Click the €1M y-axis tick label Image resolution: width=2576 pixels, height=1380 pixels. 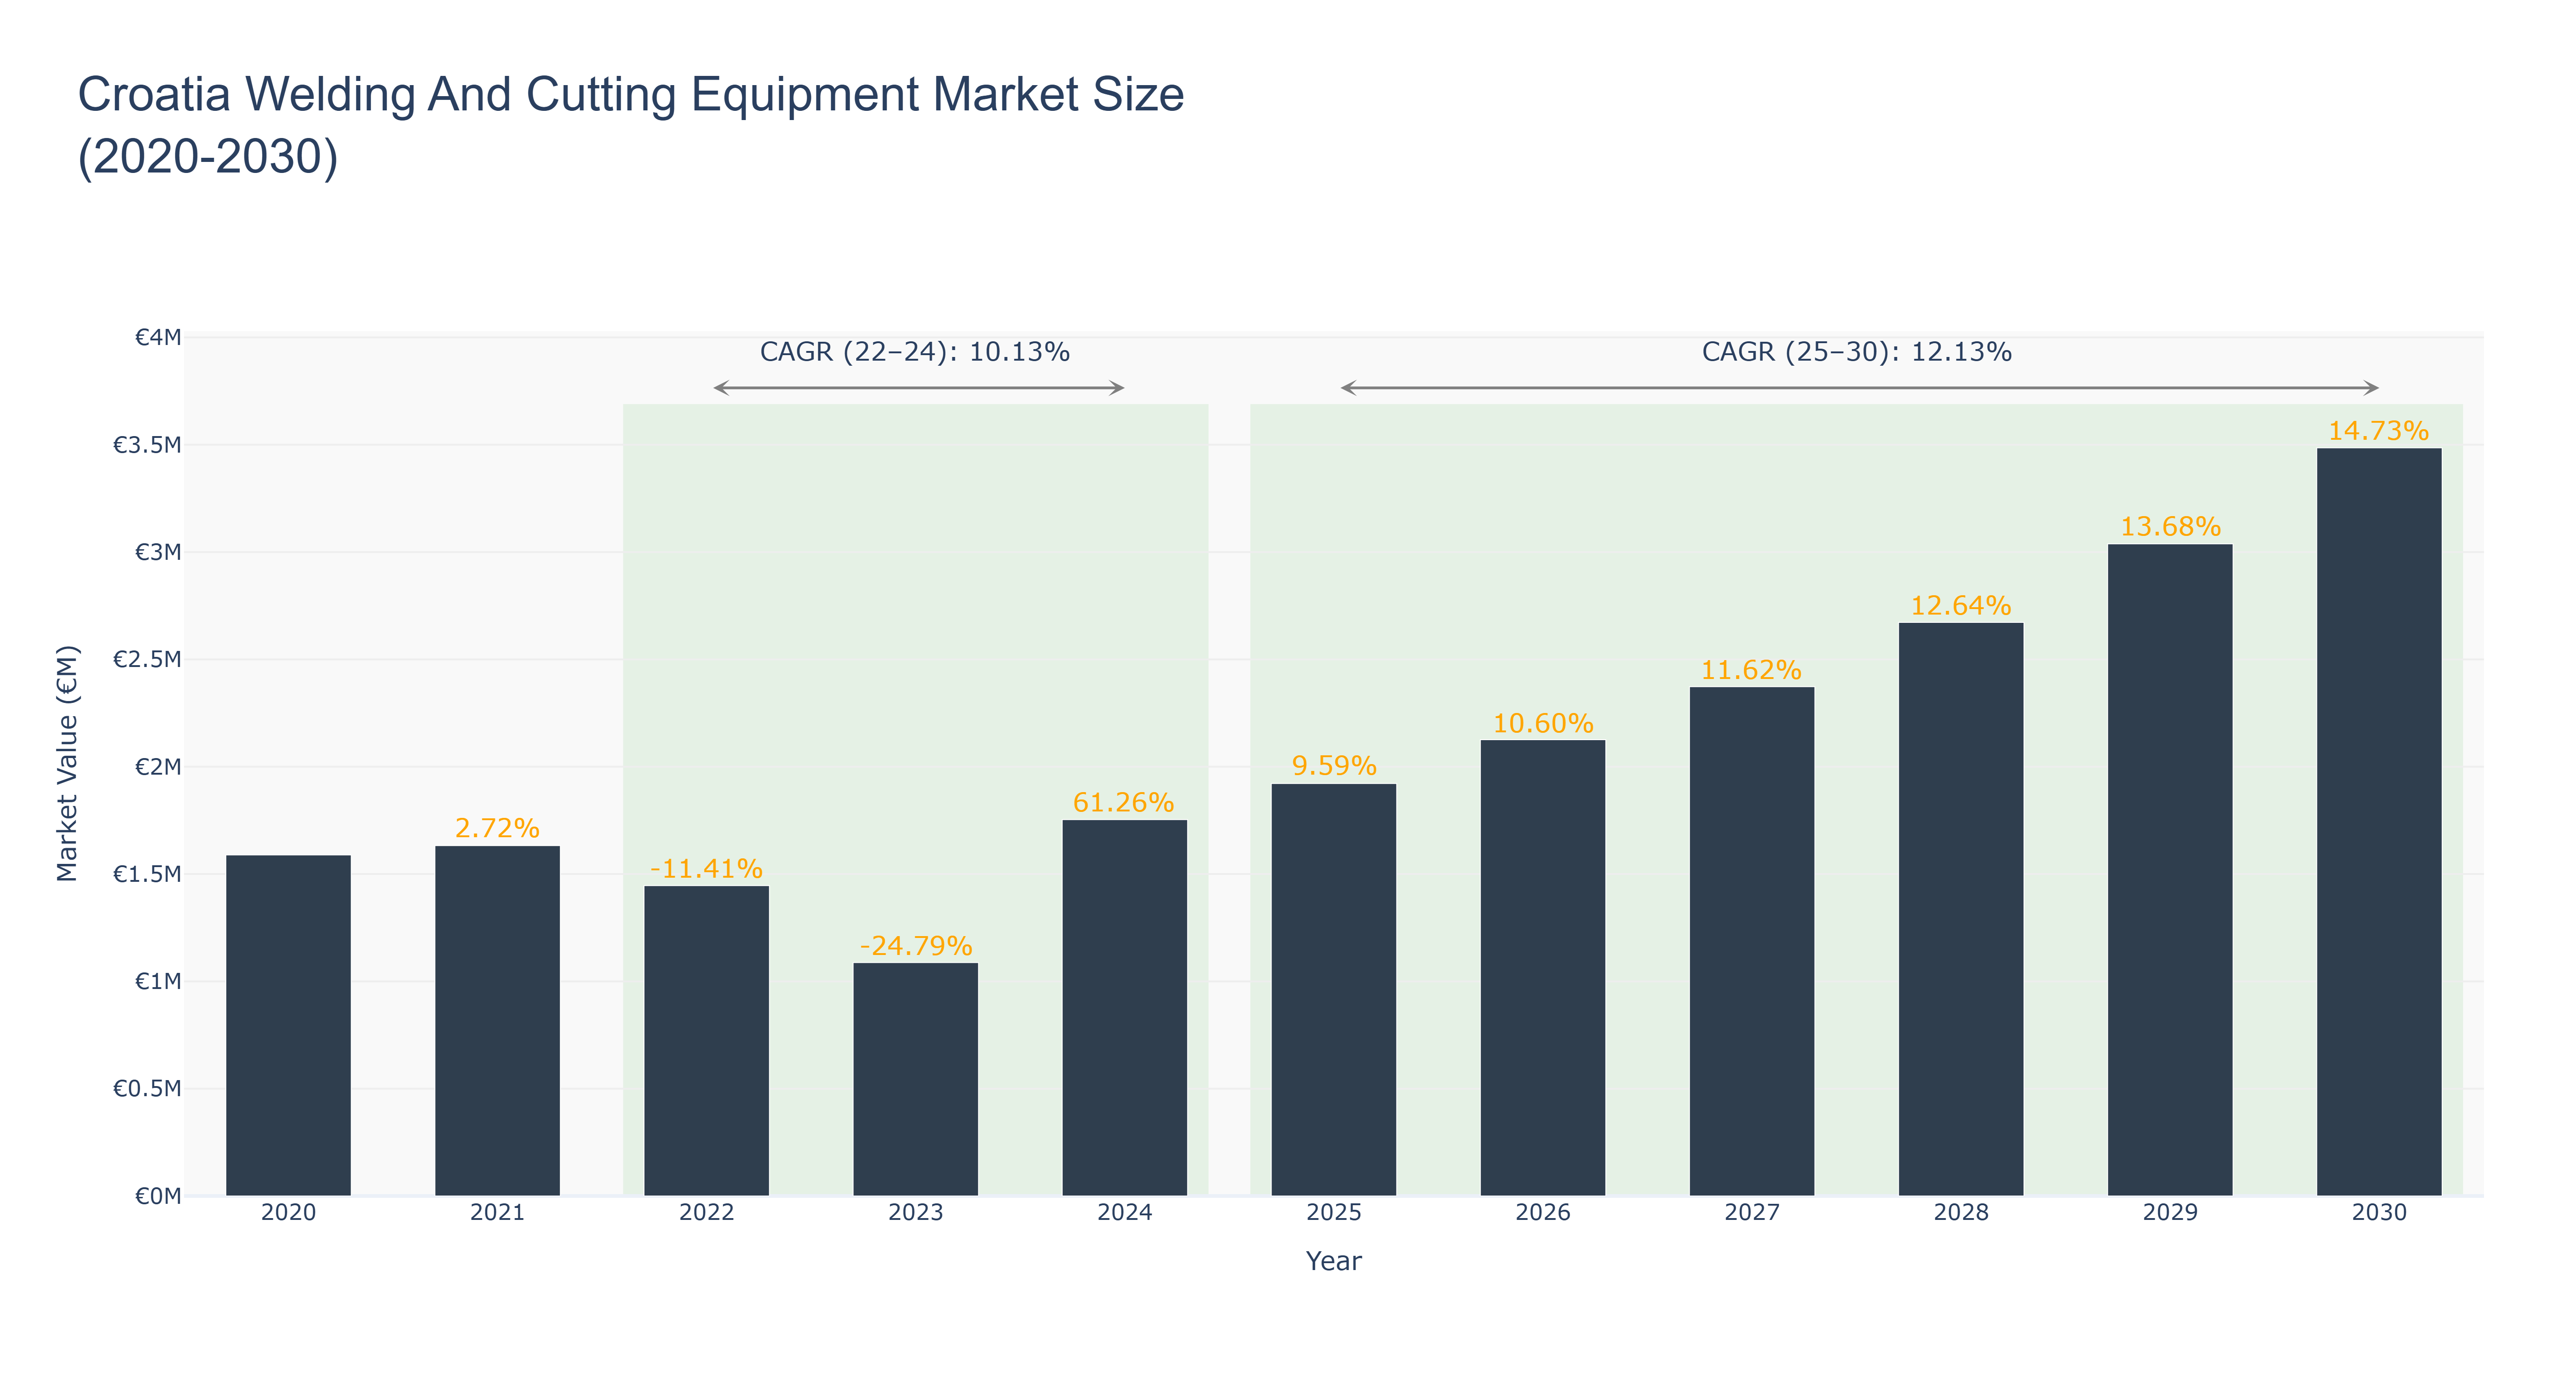pos(158,981)
